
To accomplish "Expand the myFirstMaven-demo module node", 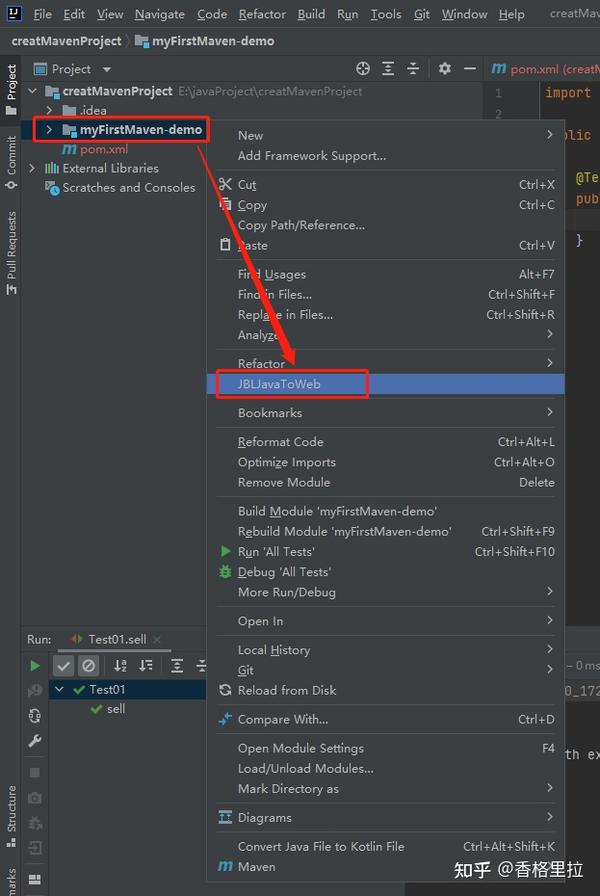I will pos(49,130).
